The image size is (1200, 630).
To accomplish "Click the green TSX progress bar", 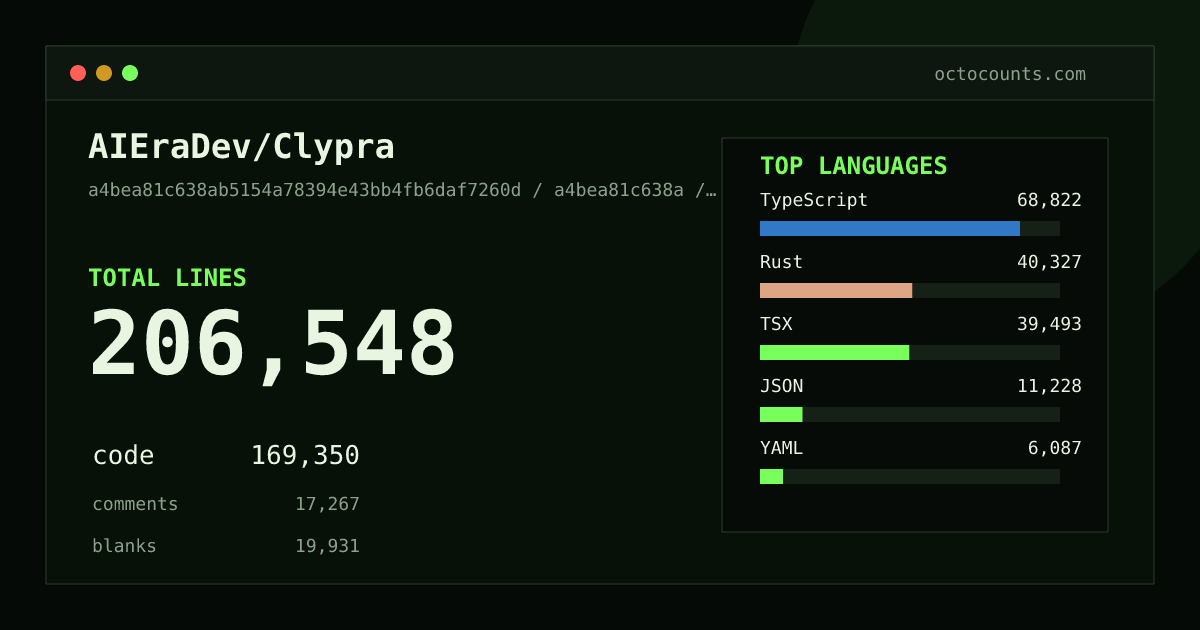I will pos(834,352).
